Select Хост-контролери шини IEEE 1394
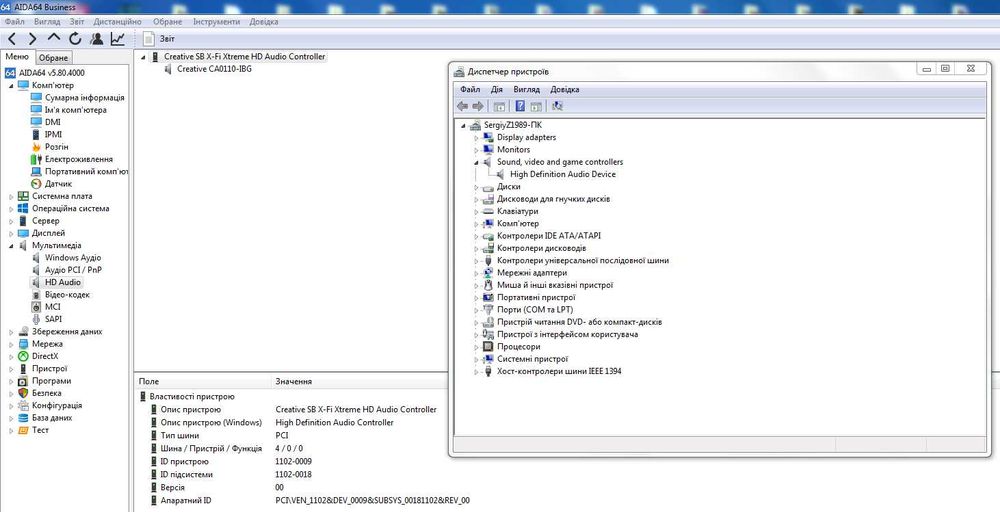The image size is (1000, 512). [559, 371]
